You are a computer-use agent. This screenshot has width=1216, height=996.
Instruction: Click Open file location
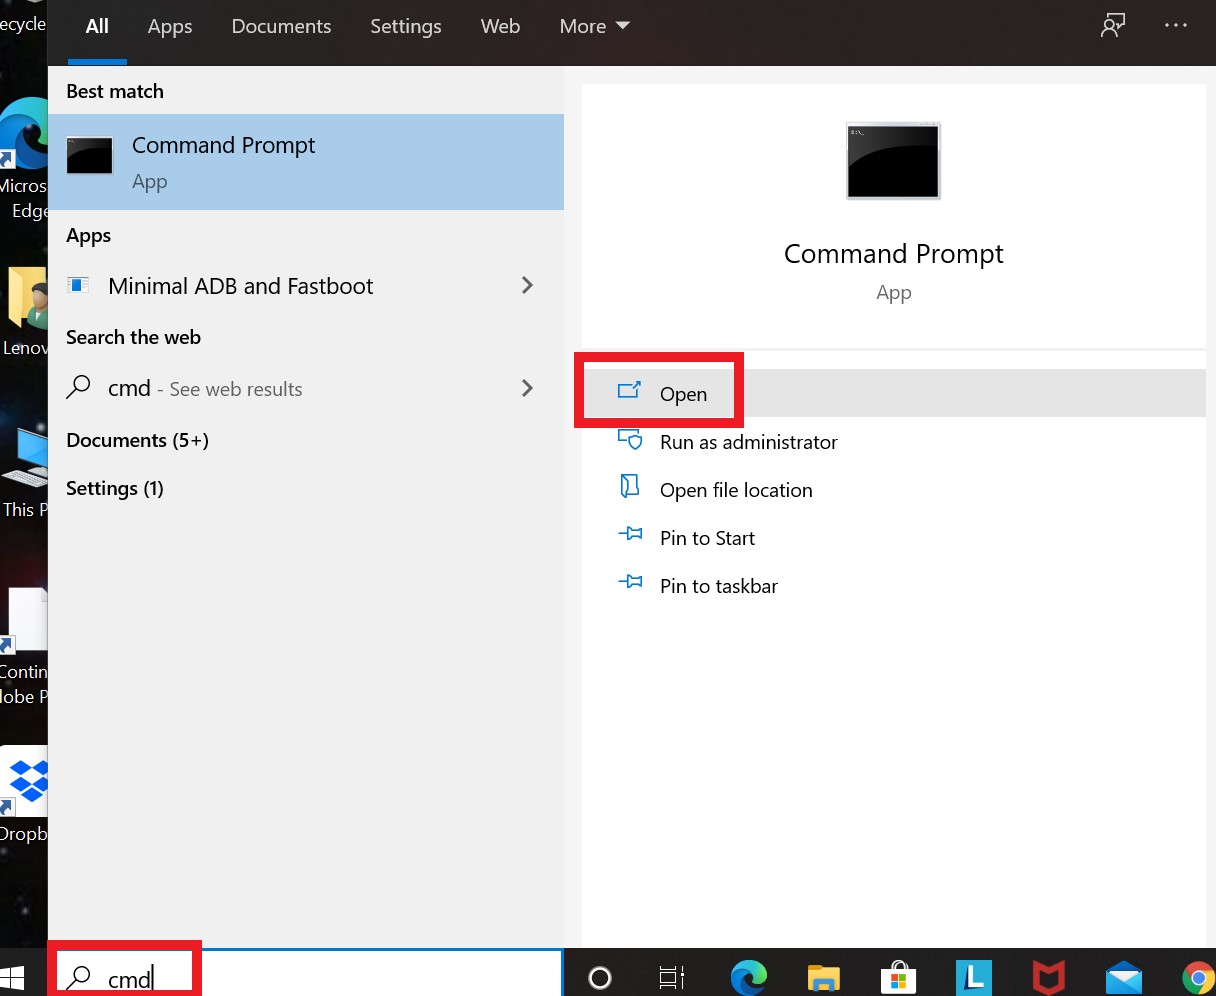pos(736,490)
